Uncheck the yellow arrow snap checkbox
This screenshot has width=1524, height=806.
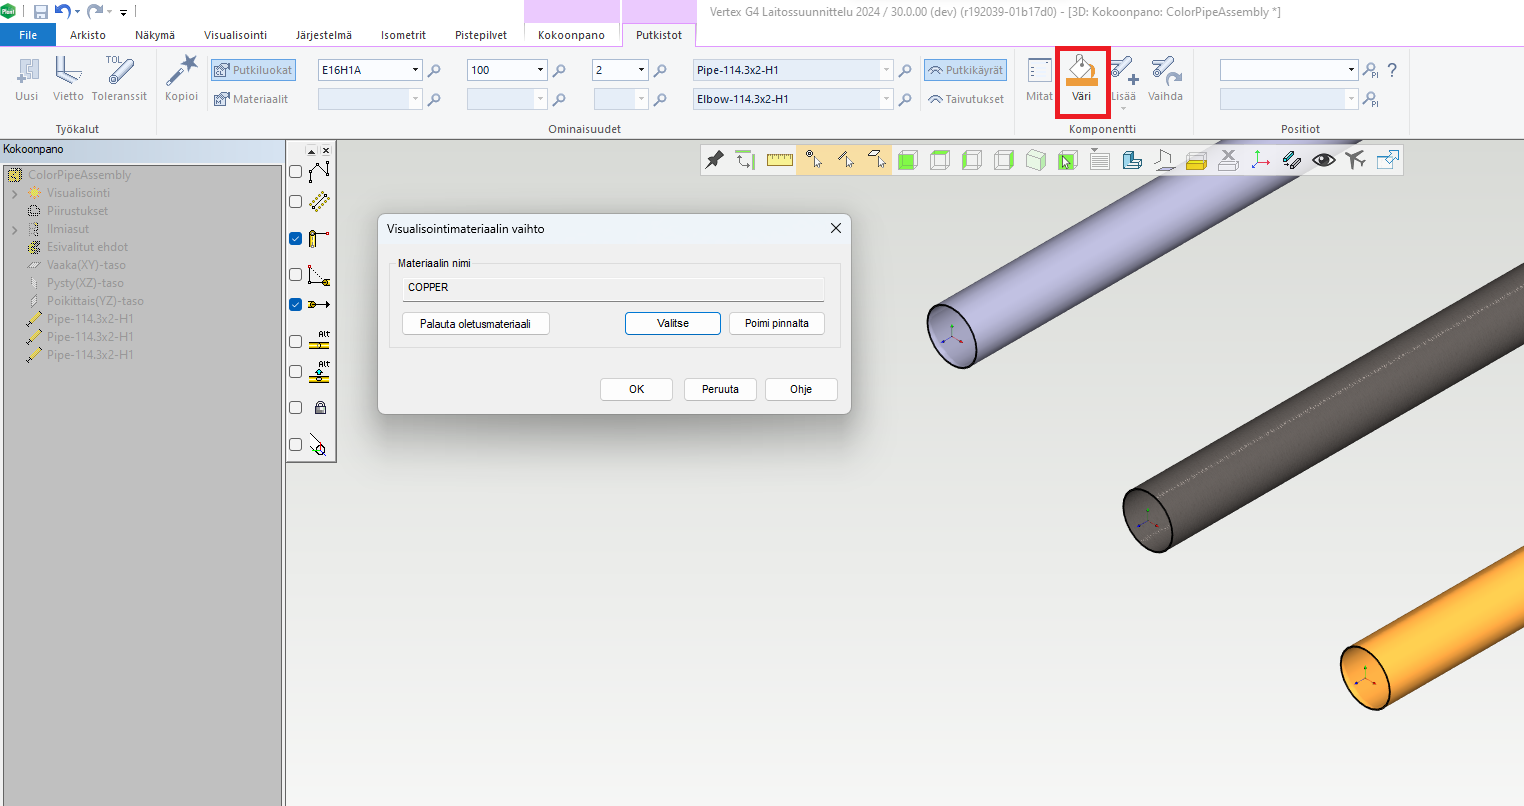click(x=295, y=305)
